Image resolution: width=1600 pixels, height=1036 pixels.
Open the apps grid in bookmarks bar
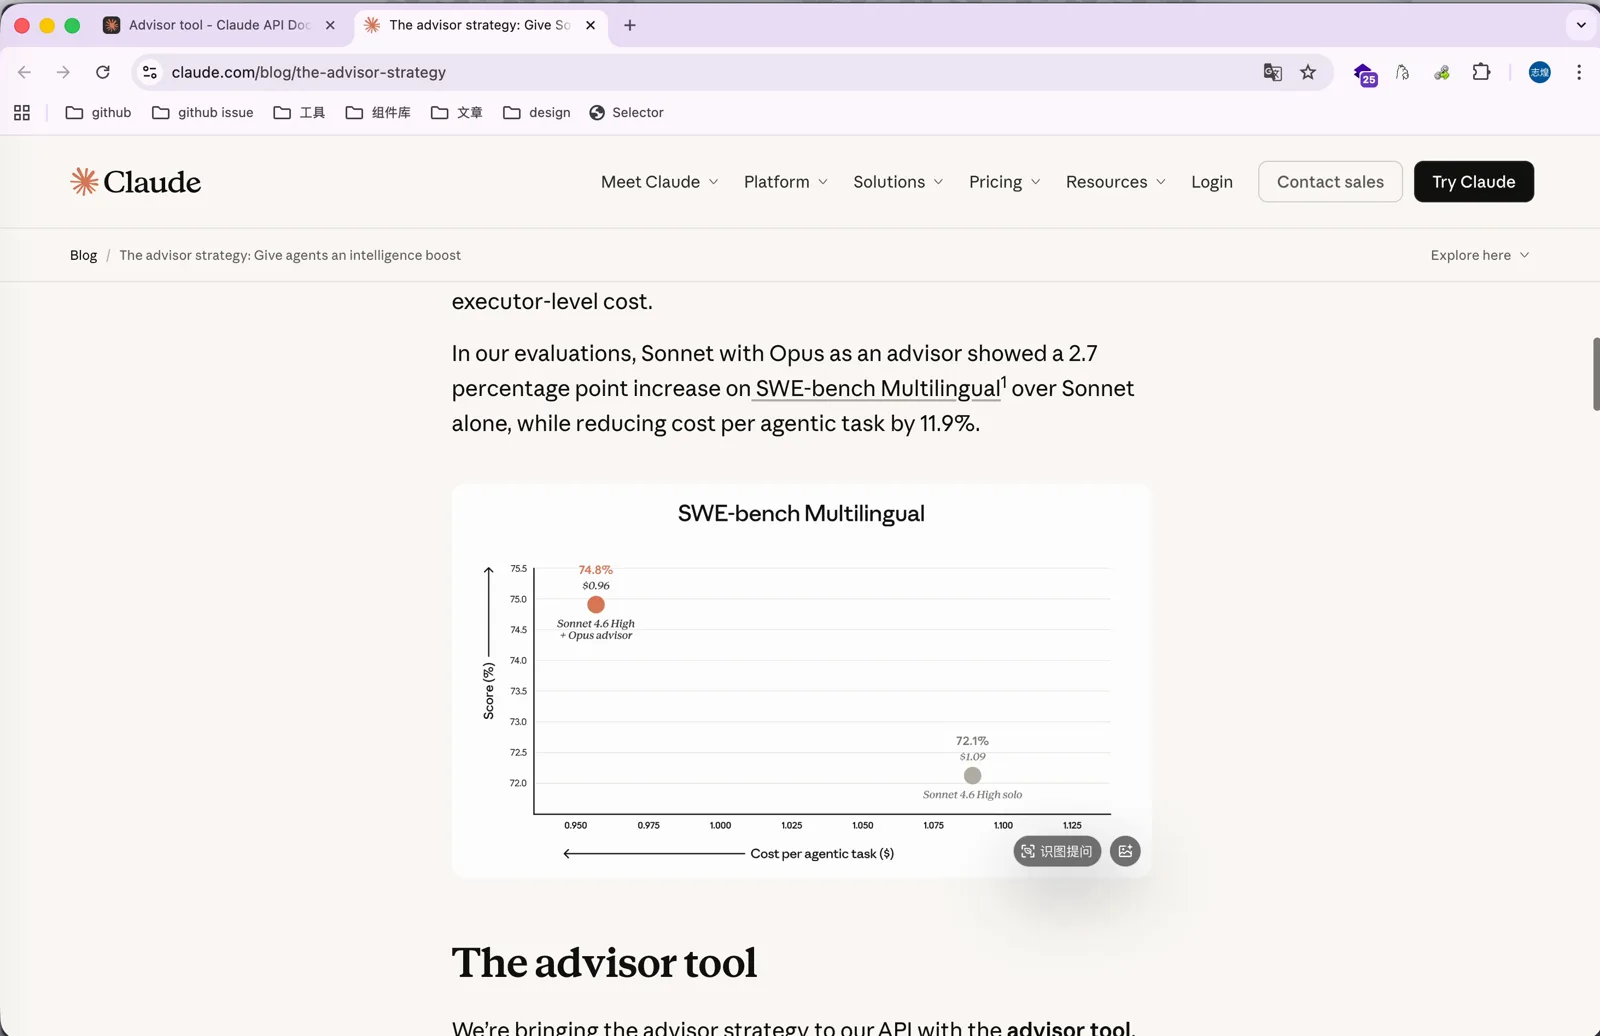(22, 113)
